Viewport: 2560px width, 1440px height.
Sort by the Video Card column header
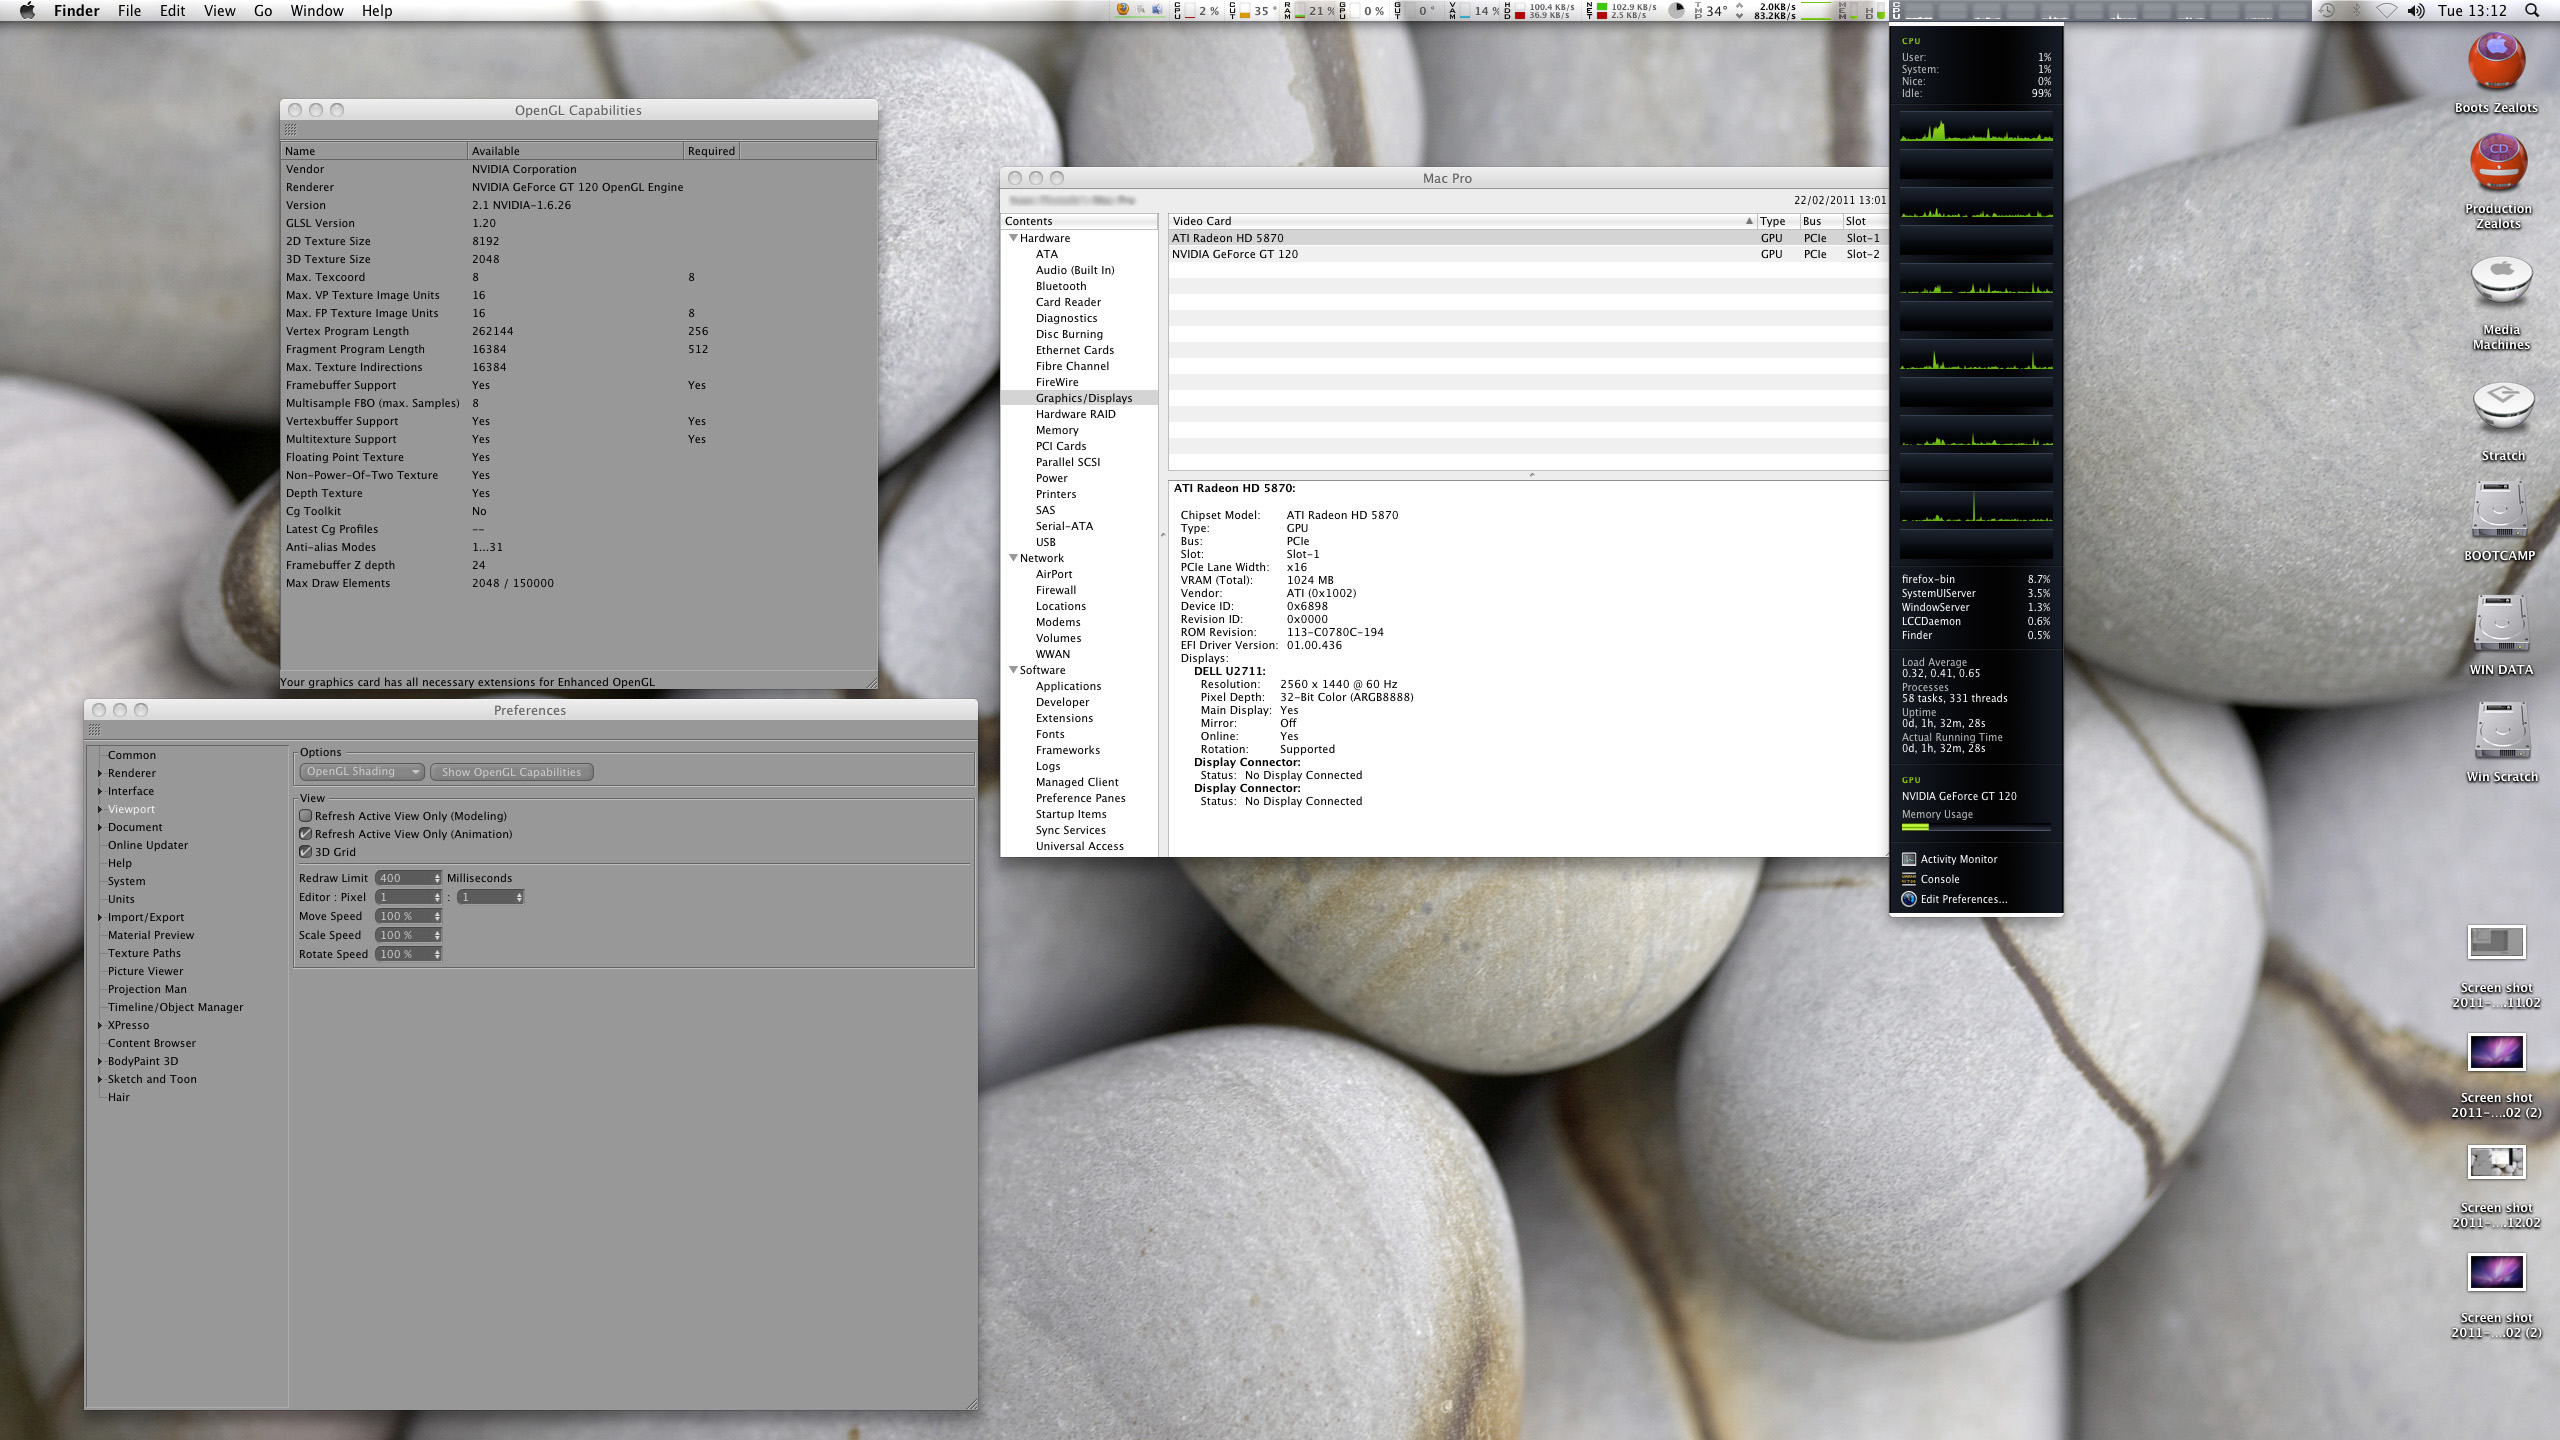click(1462, 221)
